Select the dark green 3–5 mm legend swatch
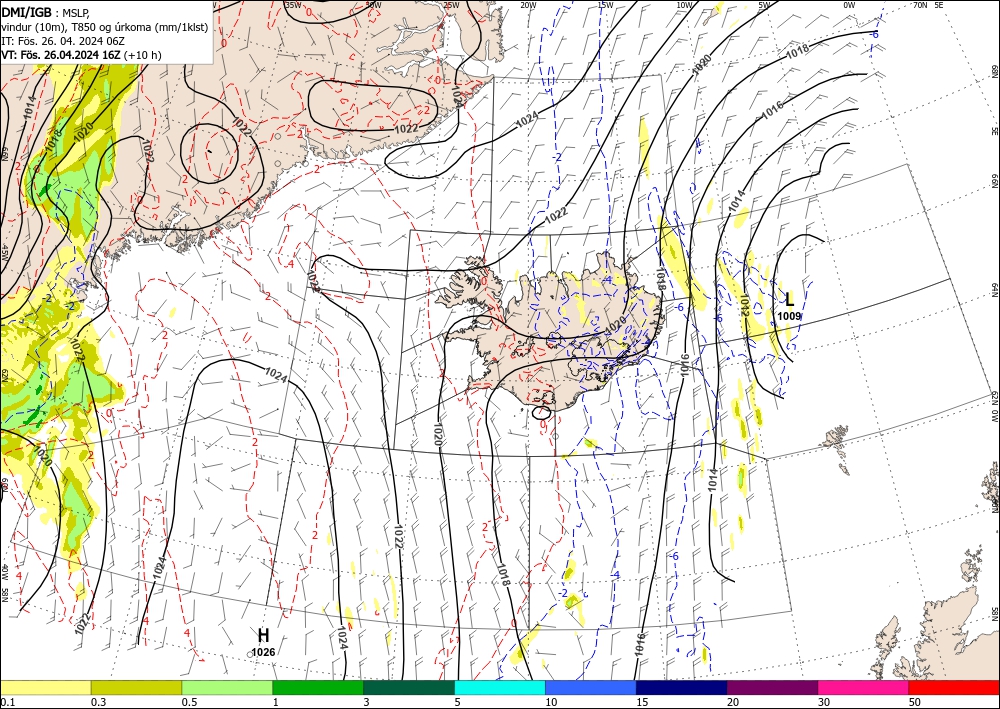The image size is (1000, 709). pos(409,687)
